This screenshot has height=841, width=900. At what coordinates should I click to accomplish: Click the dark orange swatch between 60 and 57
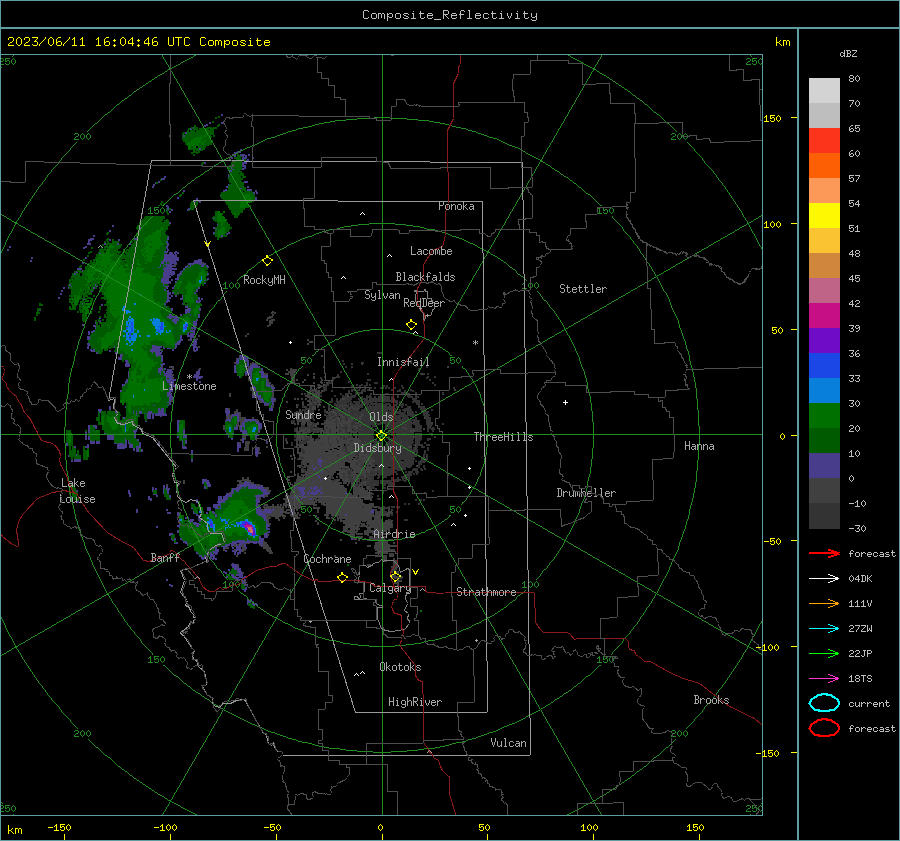click(824, 166)
